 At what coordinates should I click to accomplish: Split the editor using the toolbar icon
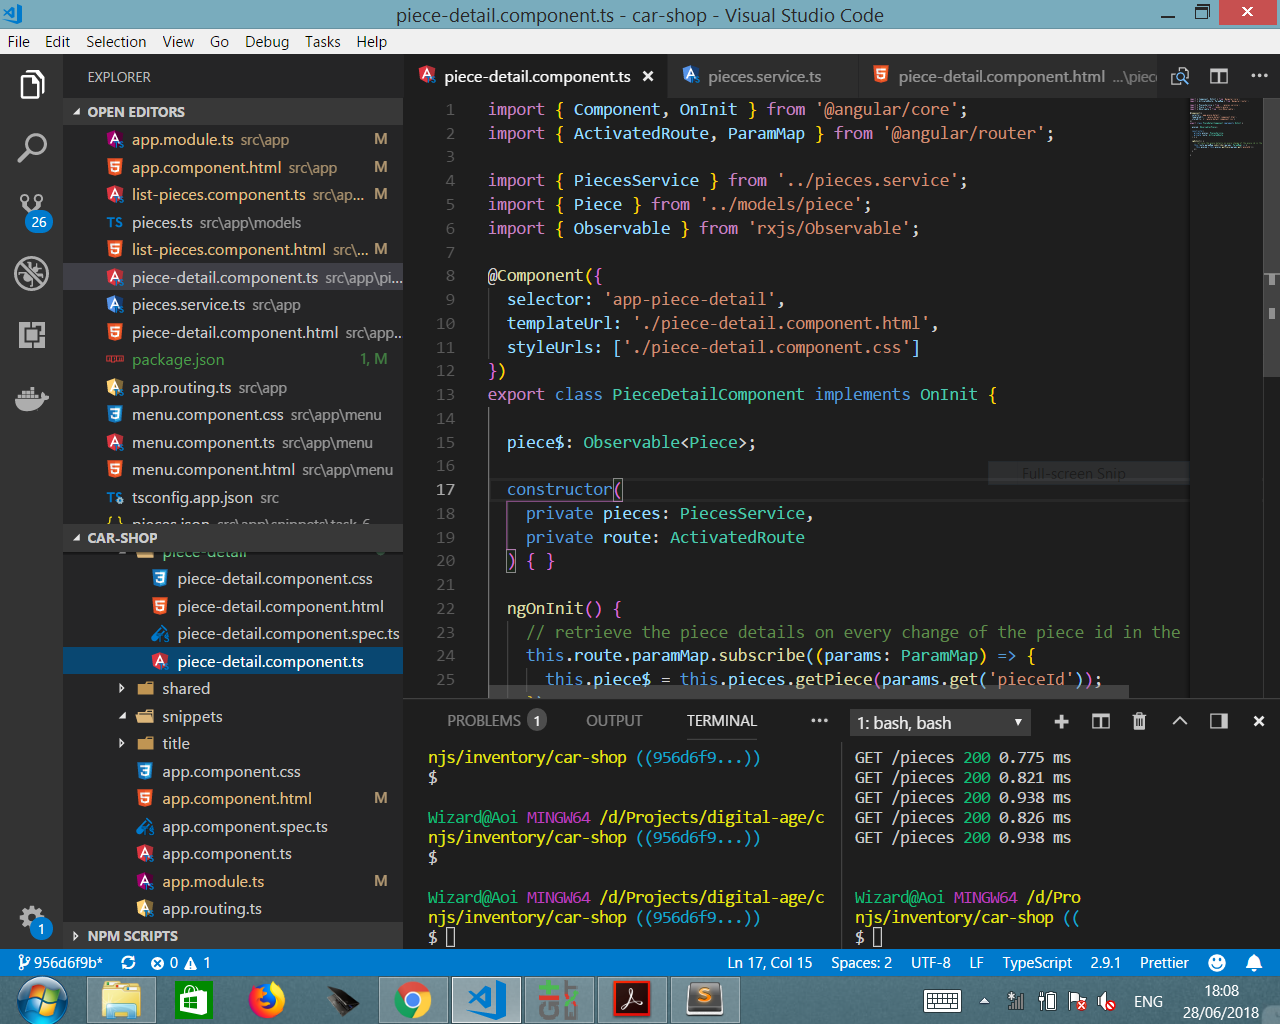coord(1218,76)
